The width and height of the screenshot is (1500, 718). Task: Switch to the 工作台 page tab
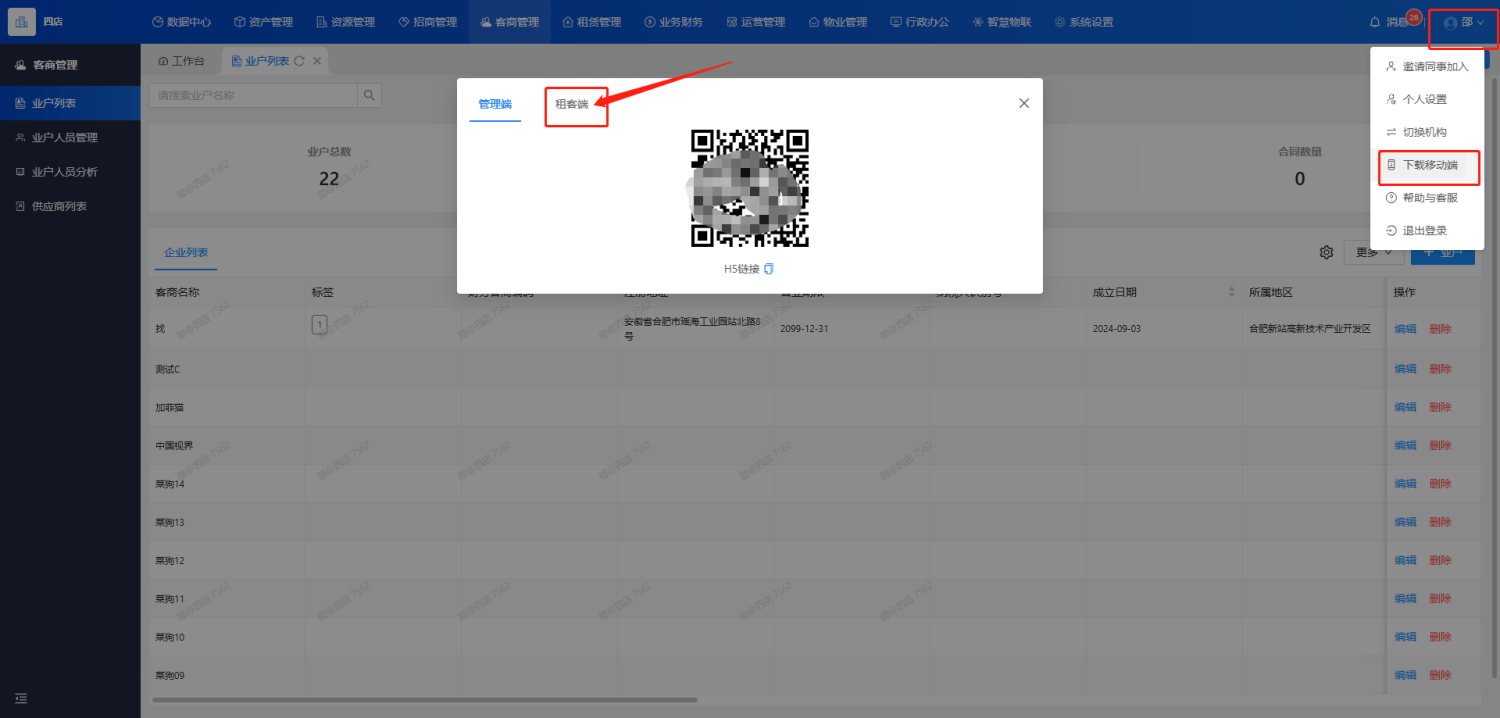(182, 61)
